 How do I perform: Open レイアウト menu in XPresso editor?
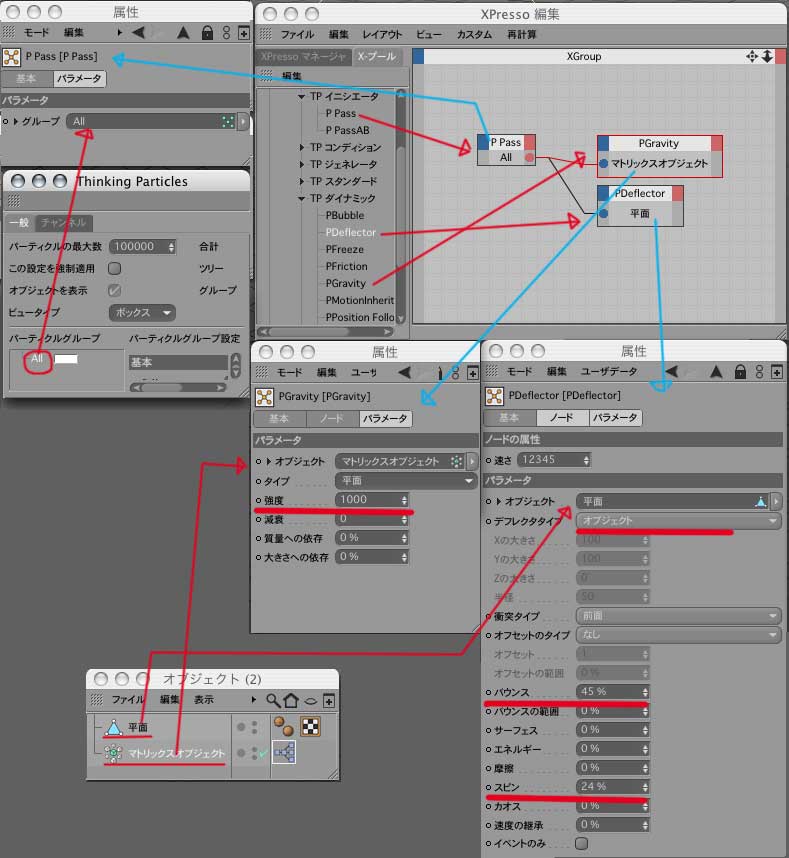click(381, 34)
